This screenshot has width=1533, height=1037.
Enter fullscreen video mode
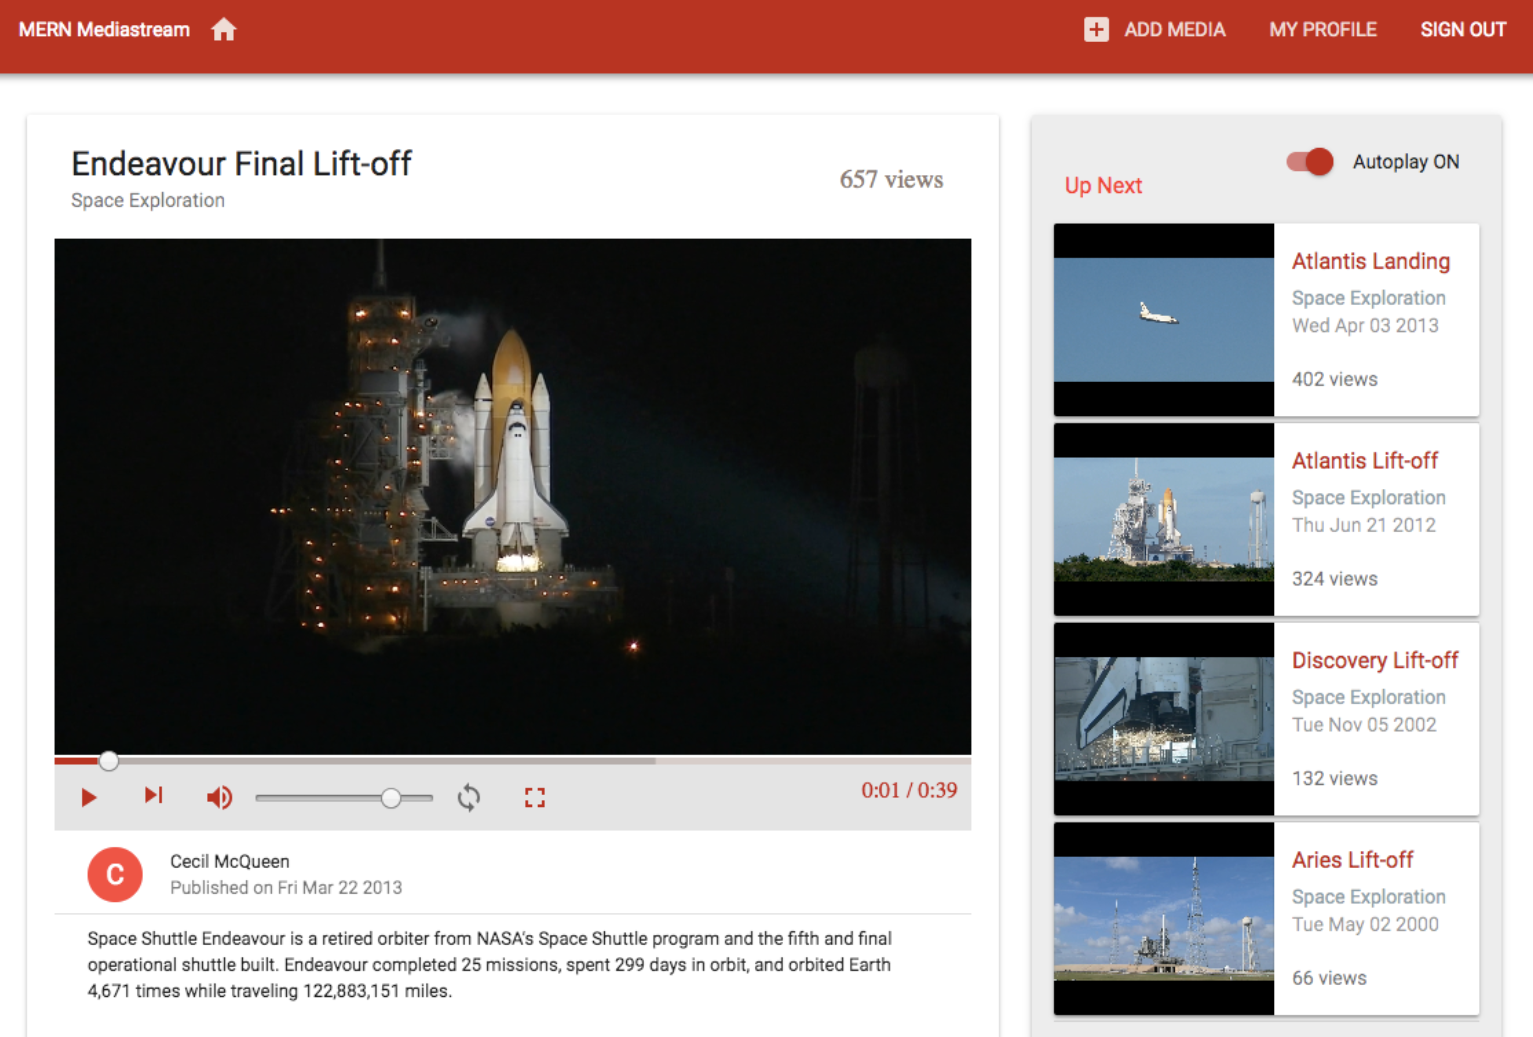click(x=534, y=797)
